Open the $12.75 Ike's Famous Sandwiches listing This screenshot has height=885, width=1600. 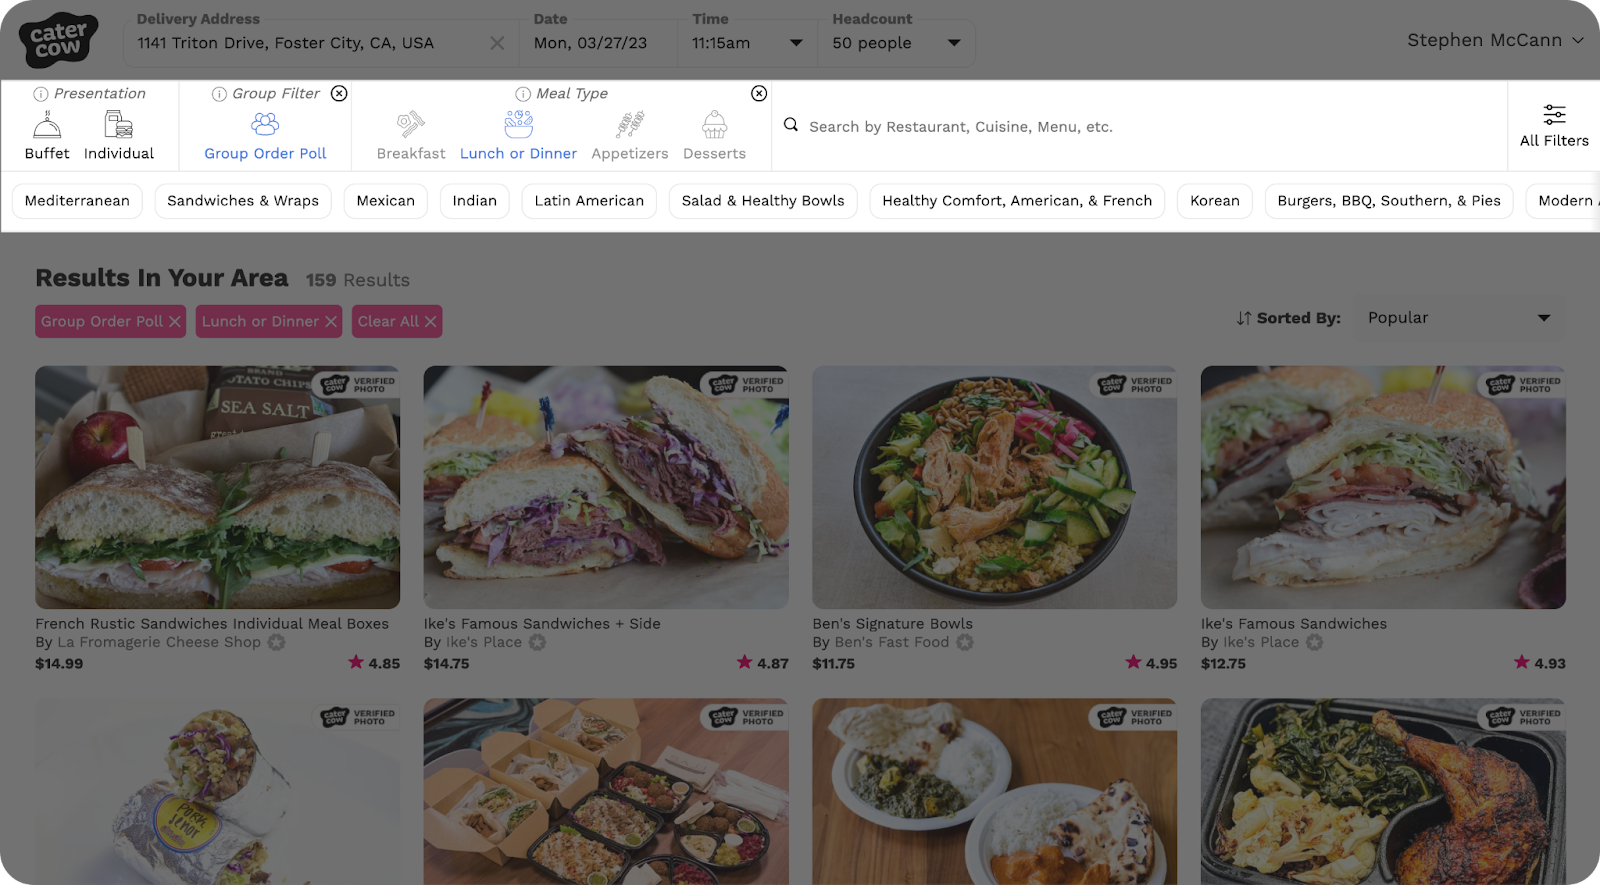point(1294,624)
